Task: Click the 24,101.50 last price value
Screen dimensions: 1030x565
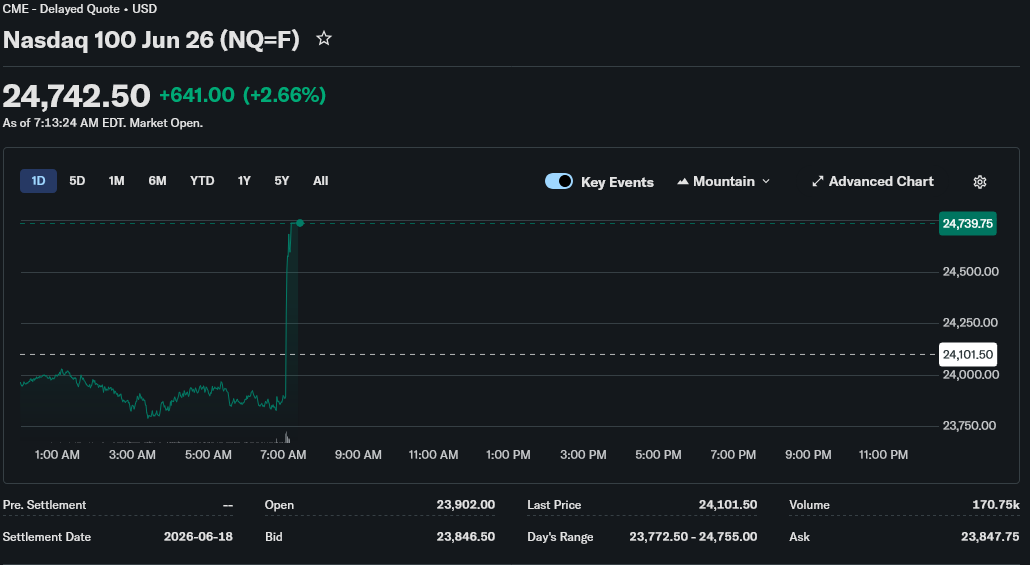Action: click(x=727, y=505)
